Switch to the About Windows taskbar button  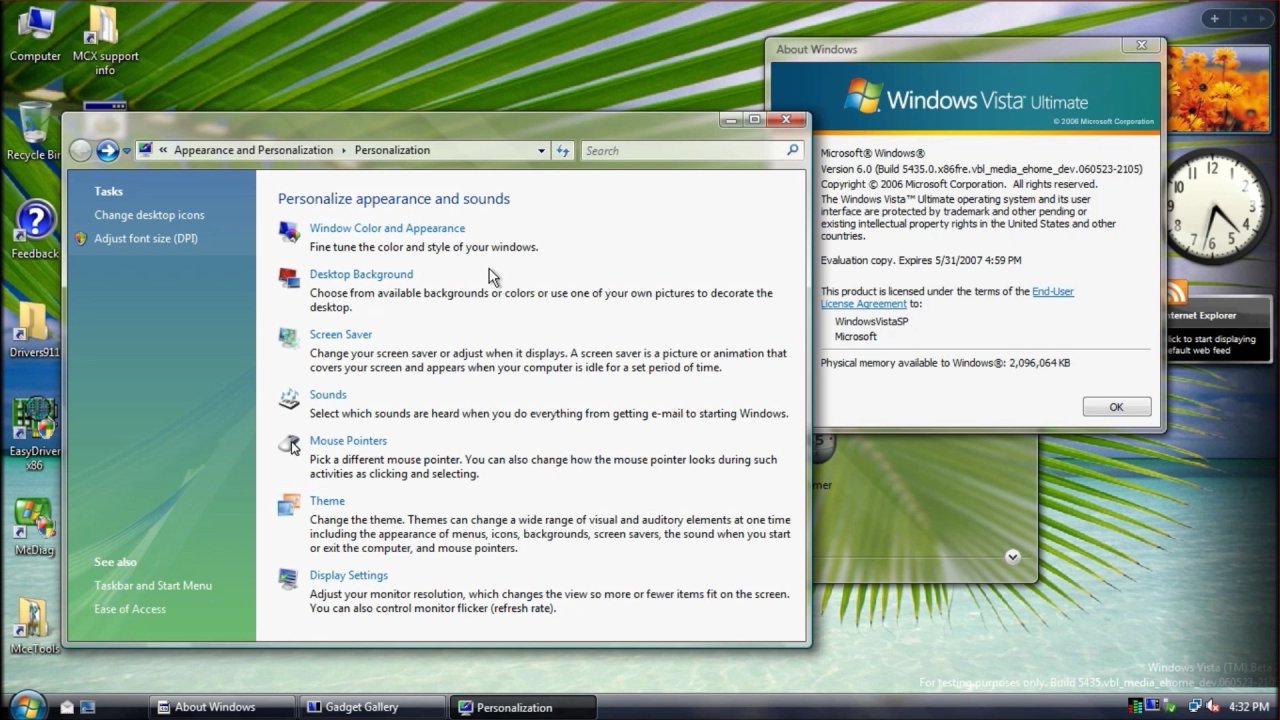[x=222, y=707]
